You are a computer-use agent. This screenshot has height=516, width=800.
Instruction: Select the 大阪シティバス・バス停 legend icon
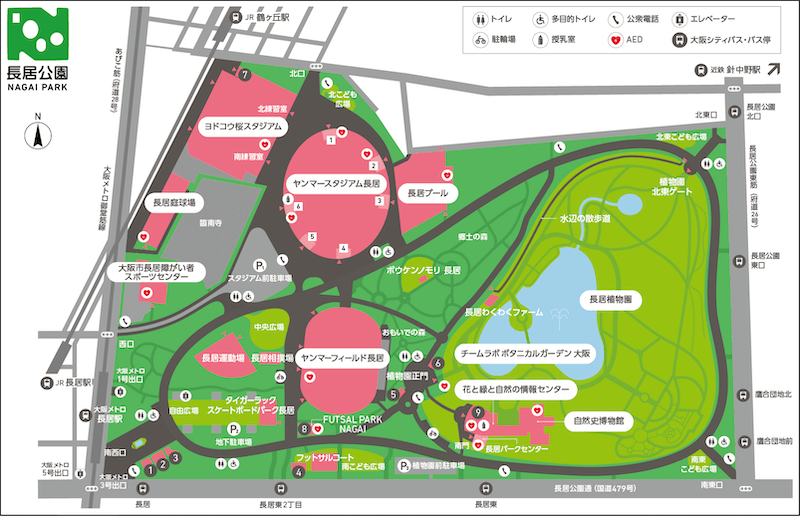click(679, 40)
